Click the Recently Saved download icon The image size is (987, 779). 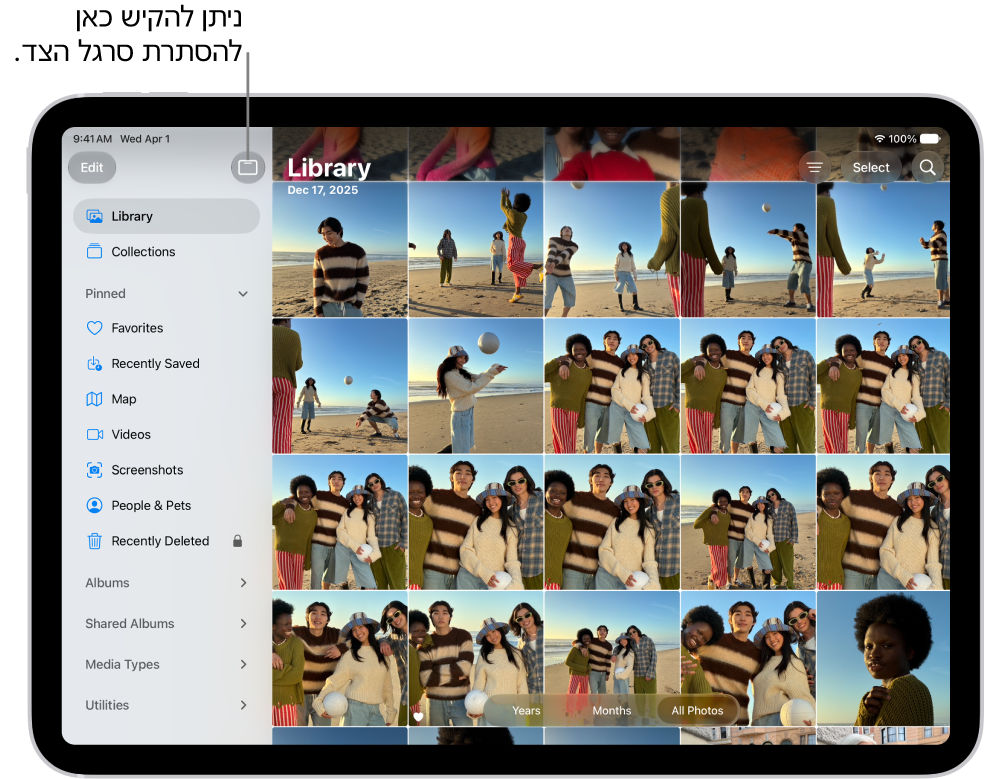[94, 364]
